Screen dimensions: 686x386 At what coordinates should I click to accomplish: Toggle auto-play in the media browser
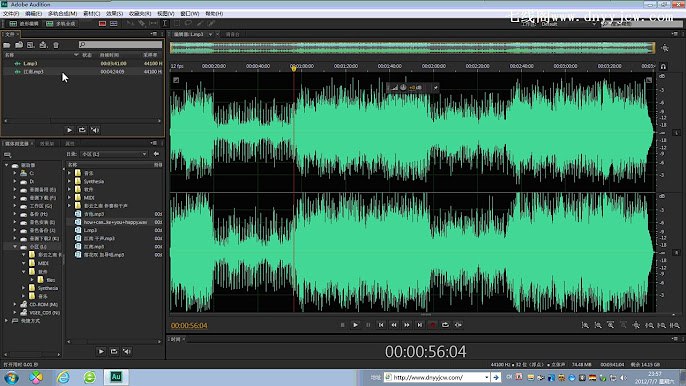(x=127, y=351)
